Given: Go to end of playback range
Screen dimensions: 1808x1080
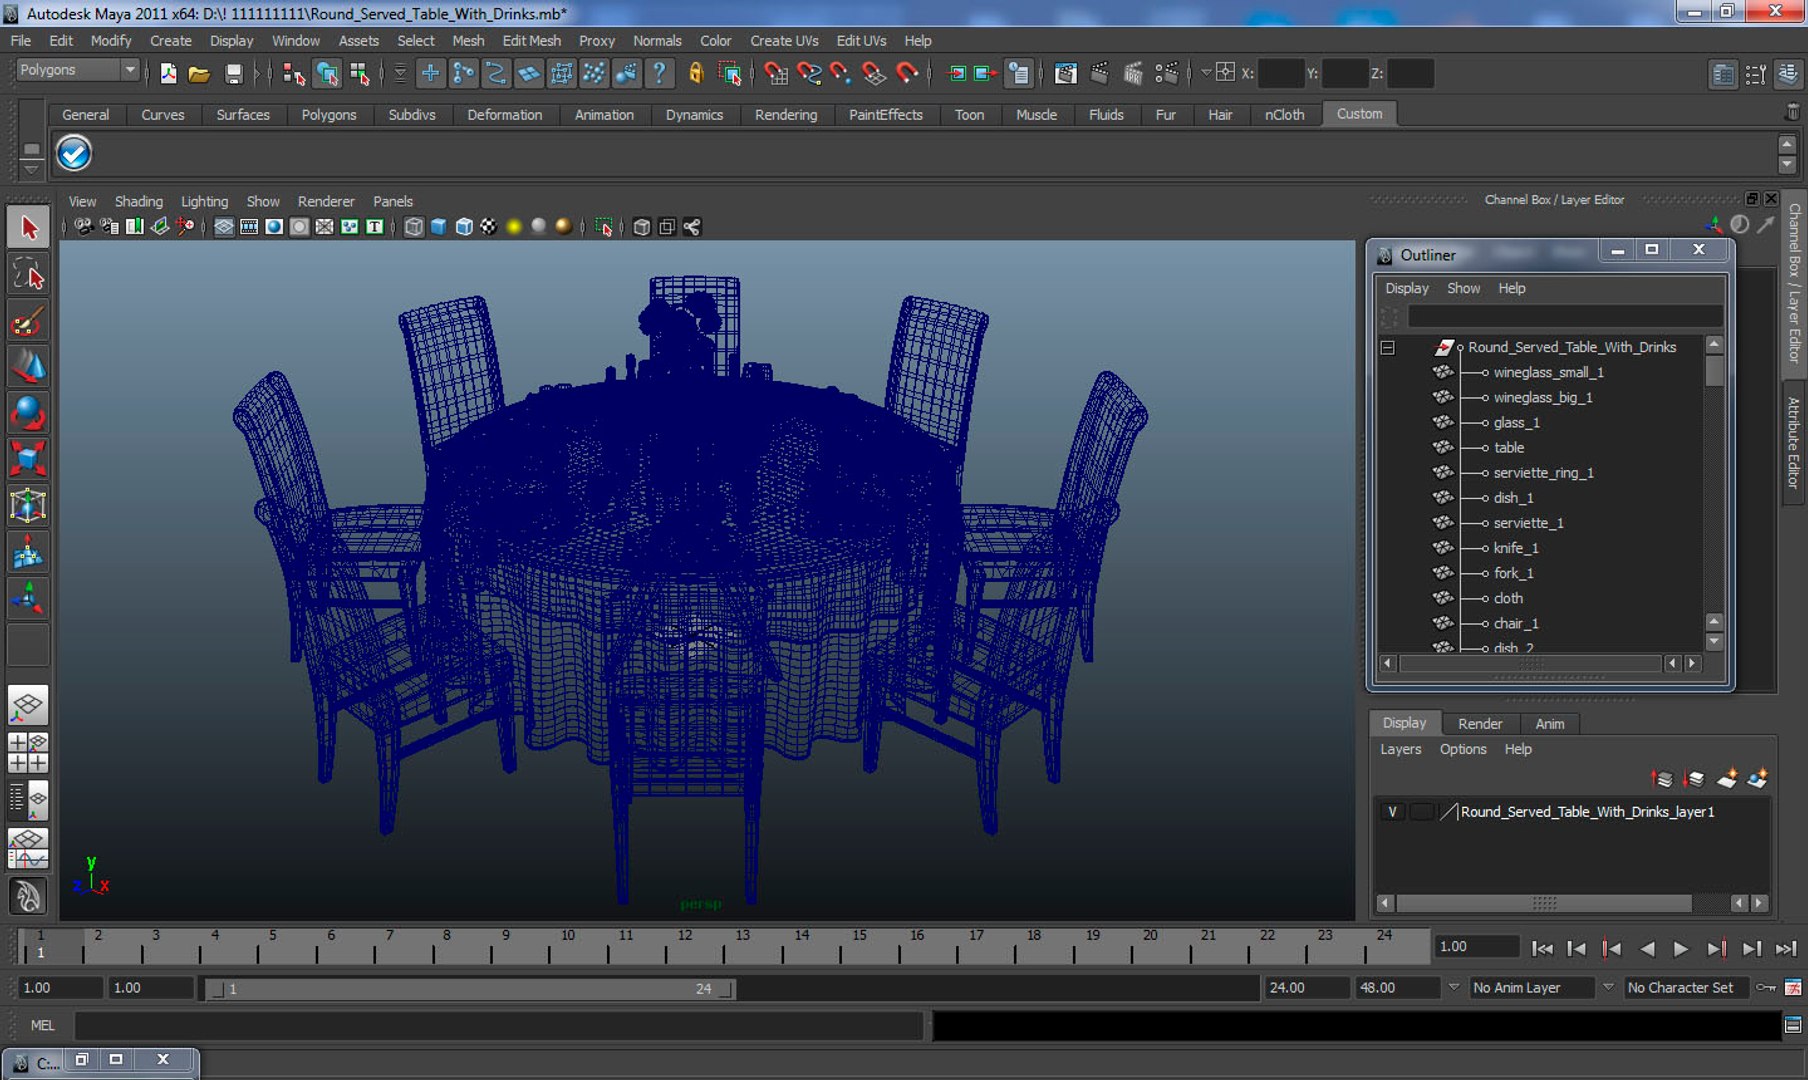Looking at the screenshot, I should coord(1786,948).
